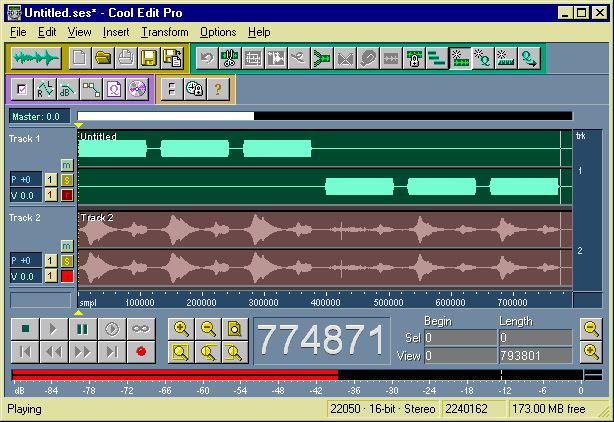
Task: Mute Track 2 with its m button
Action: [x=67, y=246]
